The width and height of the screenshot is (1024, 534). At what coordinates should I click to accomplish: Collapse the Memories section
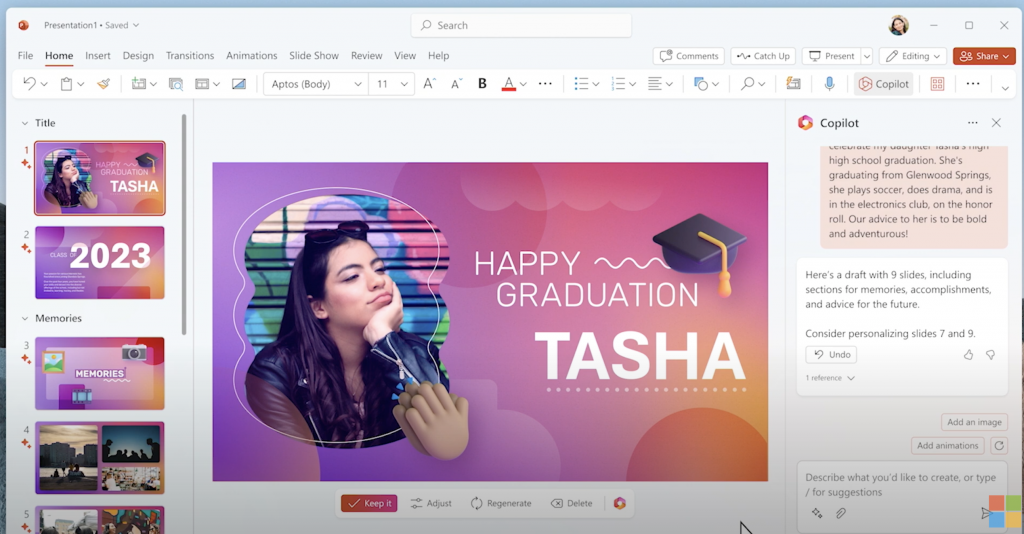(25, 319)
